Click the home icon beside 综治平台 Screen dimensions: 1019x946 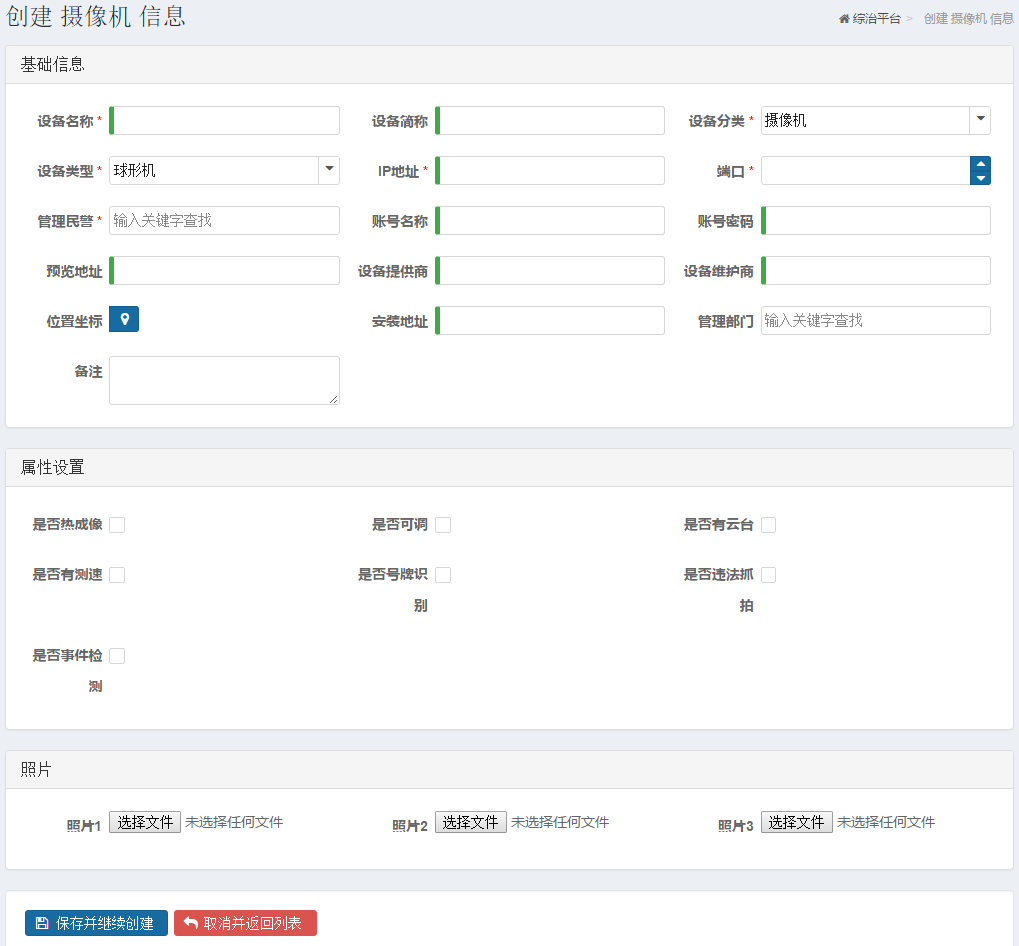point(844,19)
